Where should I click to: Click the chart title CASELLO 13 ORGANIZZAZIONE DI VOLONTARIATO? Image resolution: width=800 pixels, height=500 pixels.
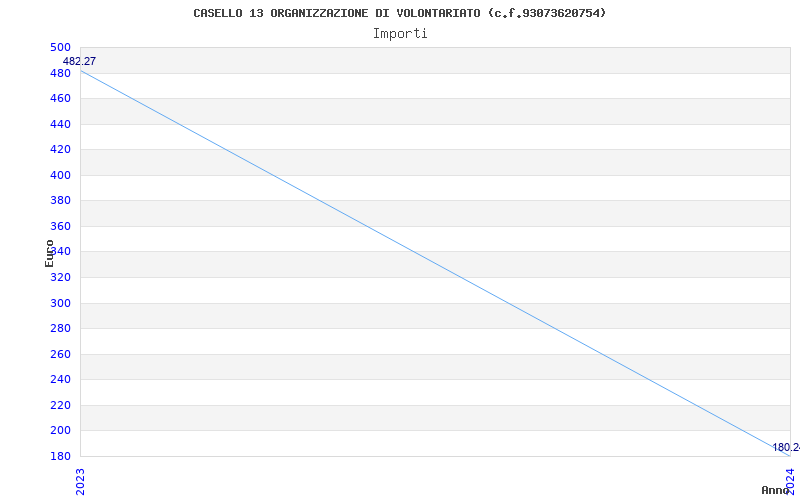click(399, 13)
